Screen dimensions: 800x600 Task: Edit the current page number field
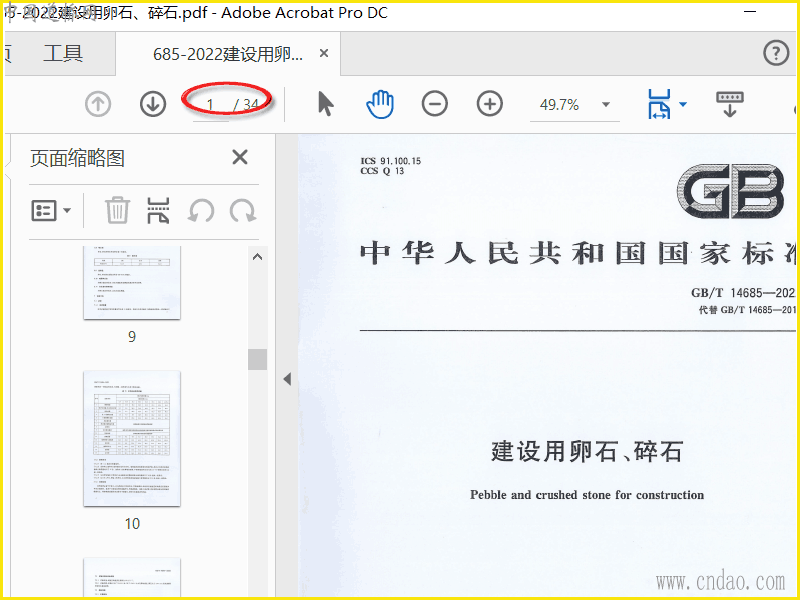pyautogui.click(x=210, y=105)
